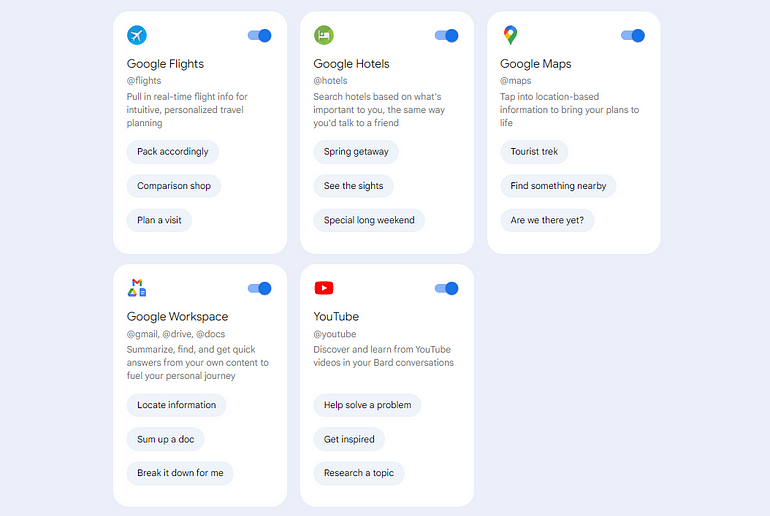Viewport: 770px width, 516px height.
Task: Click the Google Maps pin icon
Action: click(510, 35)
